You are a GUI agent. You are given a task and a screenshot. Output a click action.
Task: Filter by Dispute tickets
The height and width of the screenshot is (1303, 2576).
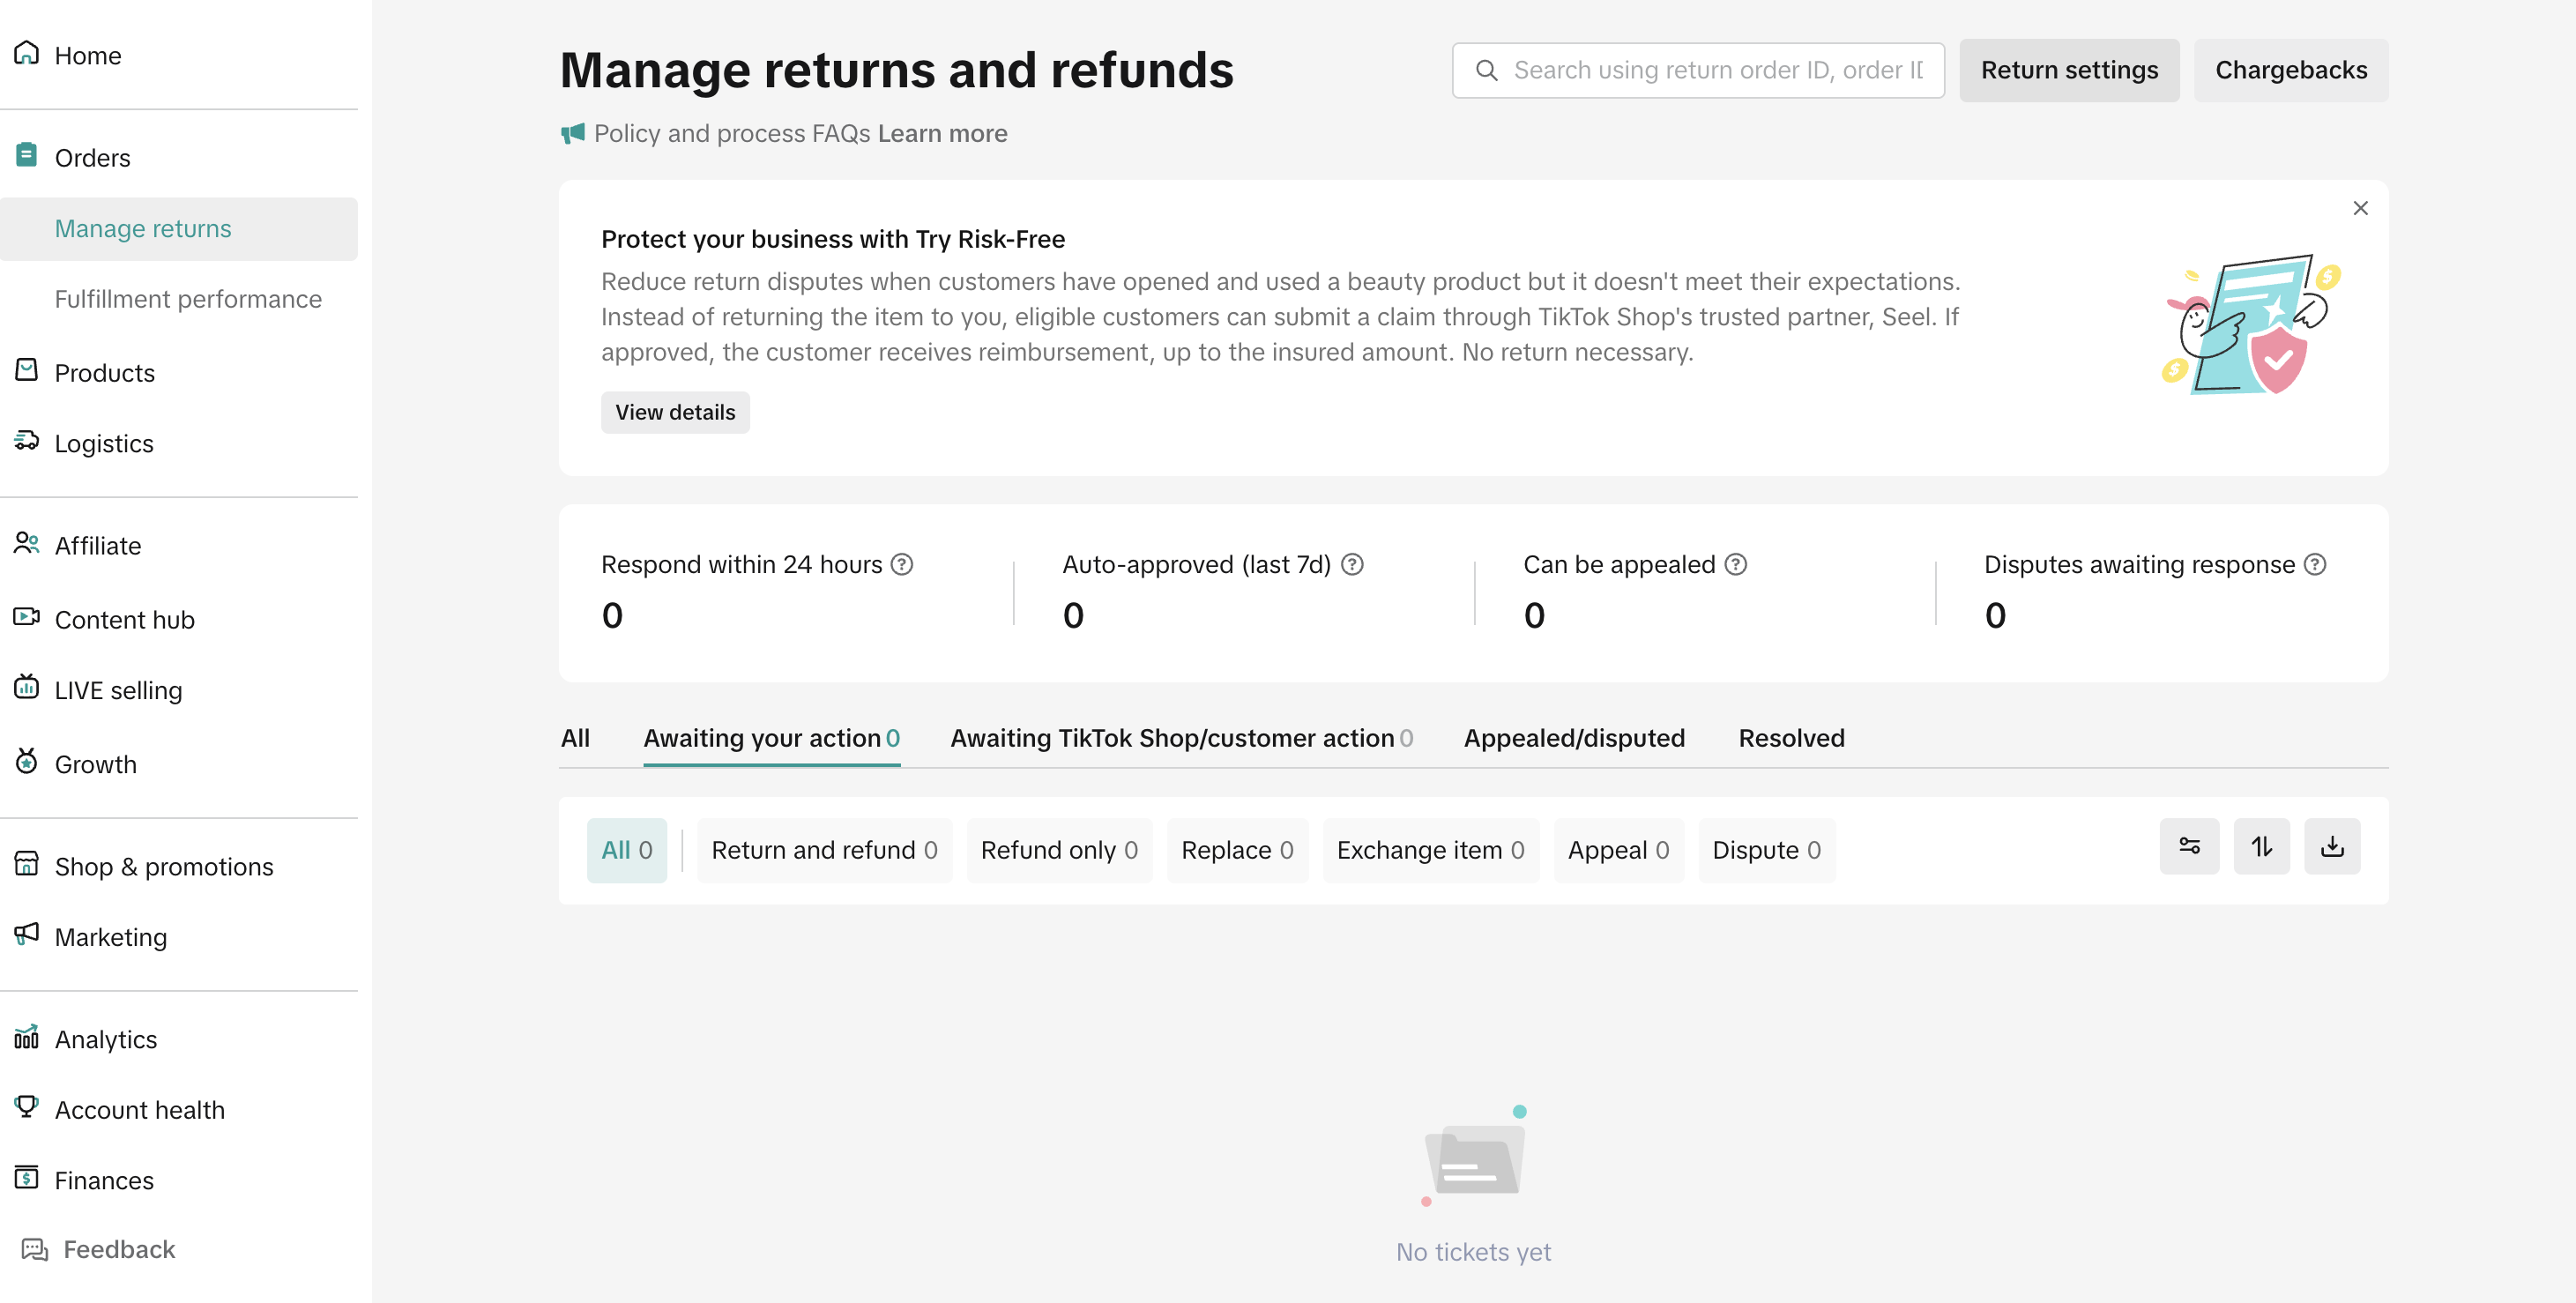1766,850
